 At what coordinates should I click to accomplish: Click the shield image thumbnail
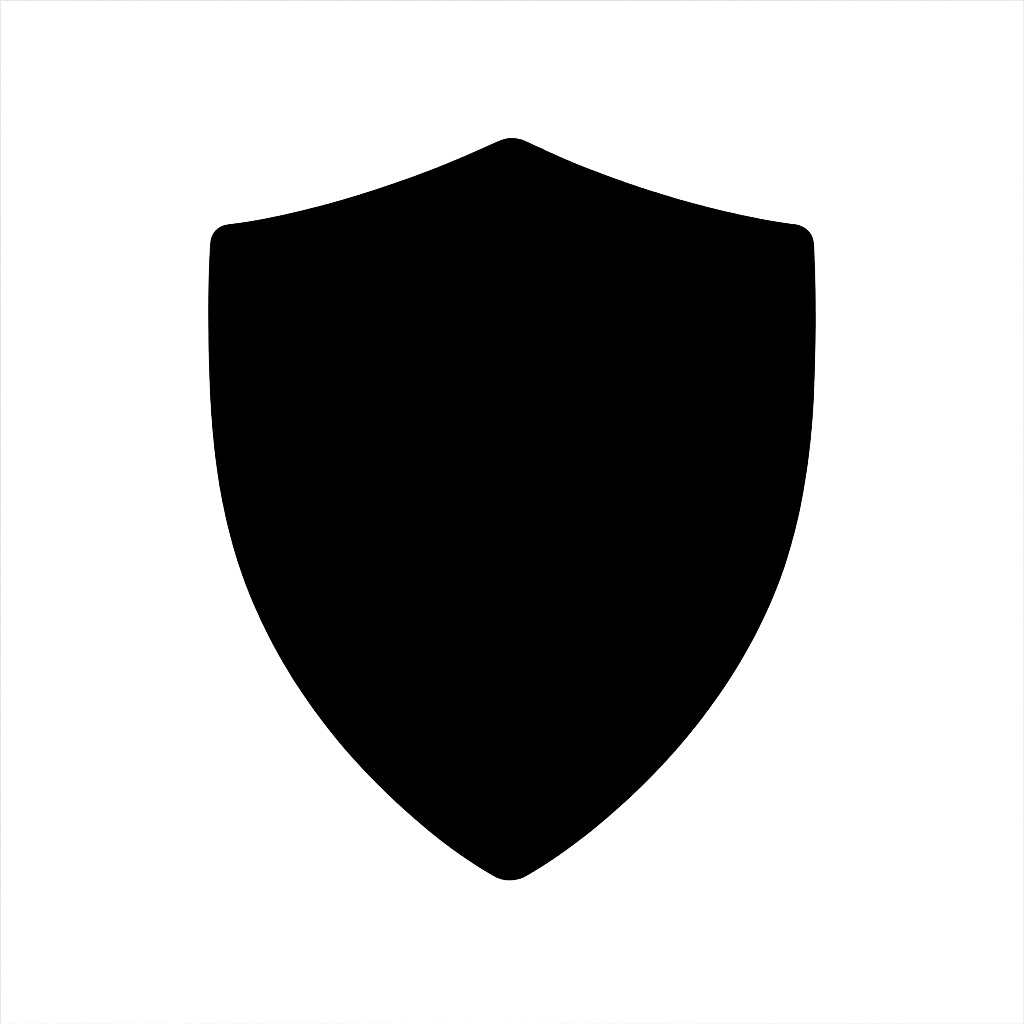coord(511,511)
